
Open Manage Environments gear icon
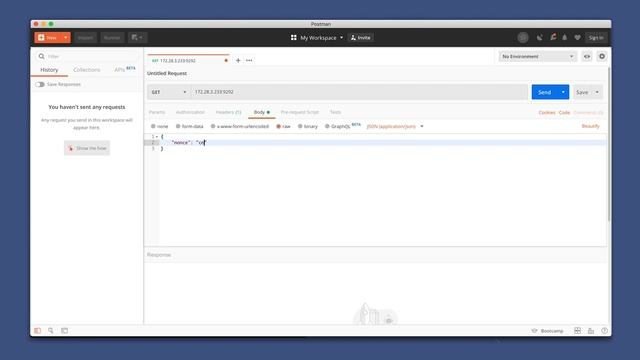click(602, 56)
